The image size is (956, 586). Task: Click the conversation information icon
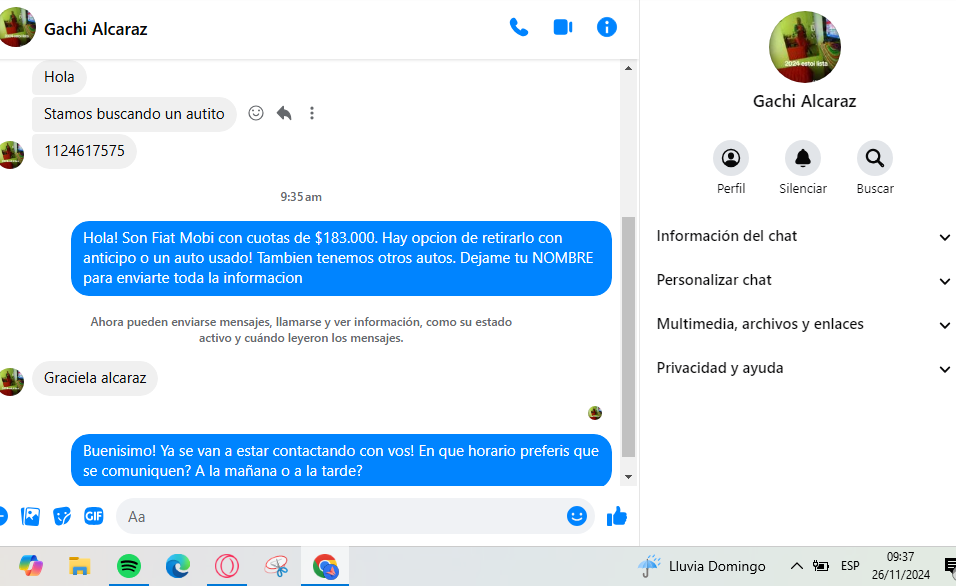pyautogui.click(x=606, y=28)
